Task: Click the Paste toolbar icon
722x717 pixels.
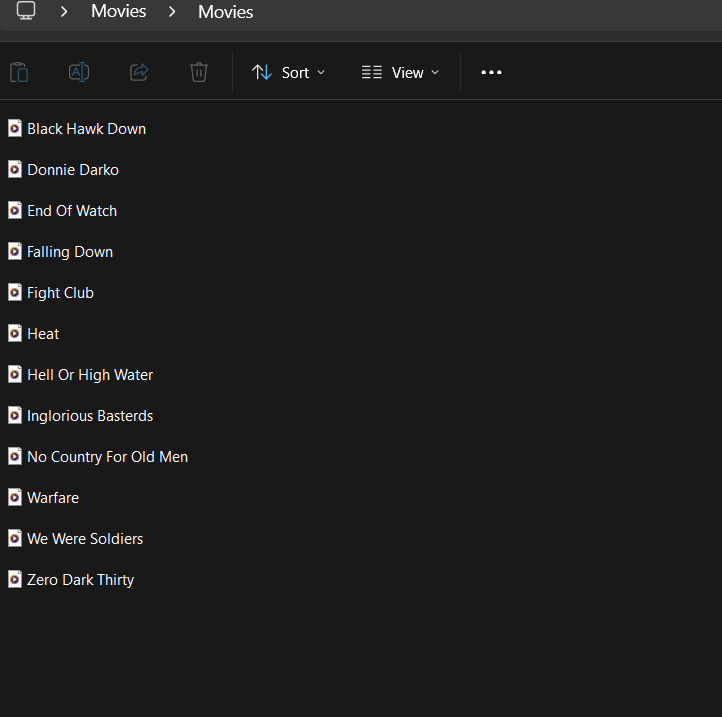Action: tap(19, 72)
